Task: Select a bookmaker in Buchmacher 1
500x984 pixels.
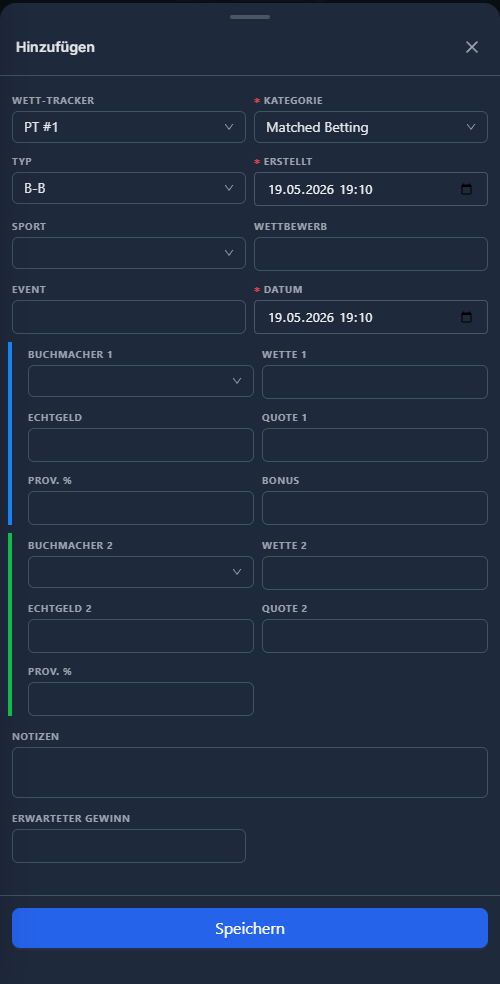Action: click(141, 381)
